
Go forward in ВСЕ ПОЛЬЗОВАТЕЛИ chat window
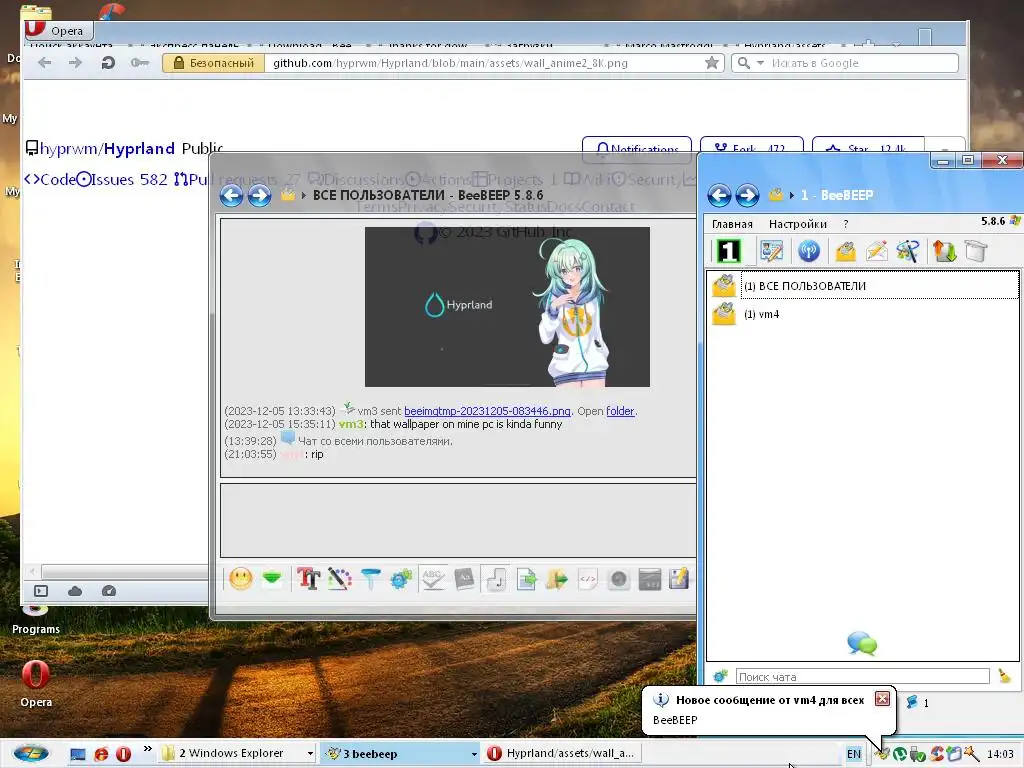[259, 195]
